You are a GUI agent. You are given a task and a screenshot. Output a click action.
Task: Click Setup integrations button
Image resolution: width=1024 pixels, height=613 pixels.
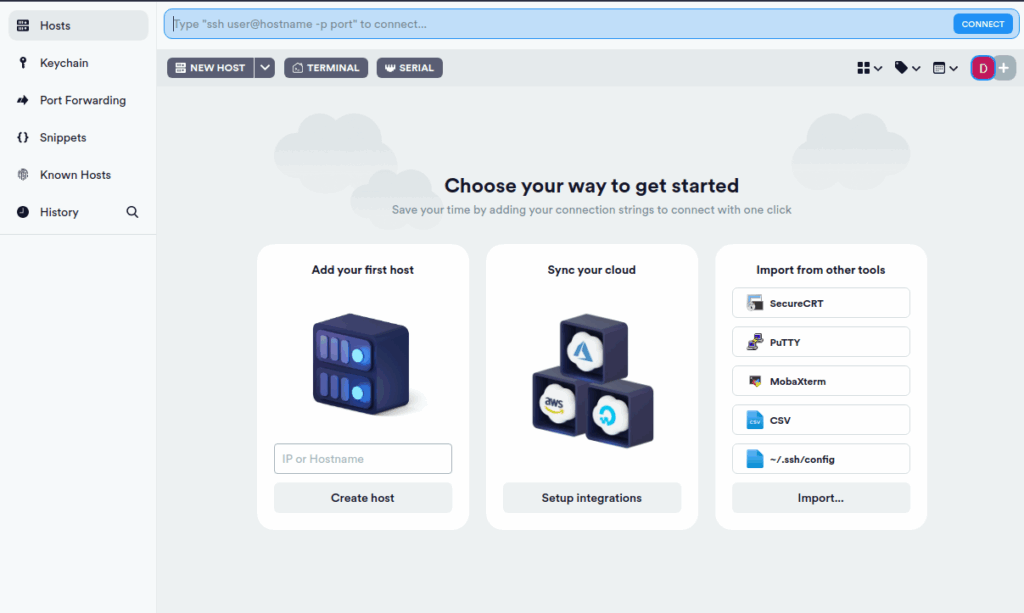point(592,498)
